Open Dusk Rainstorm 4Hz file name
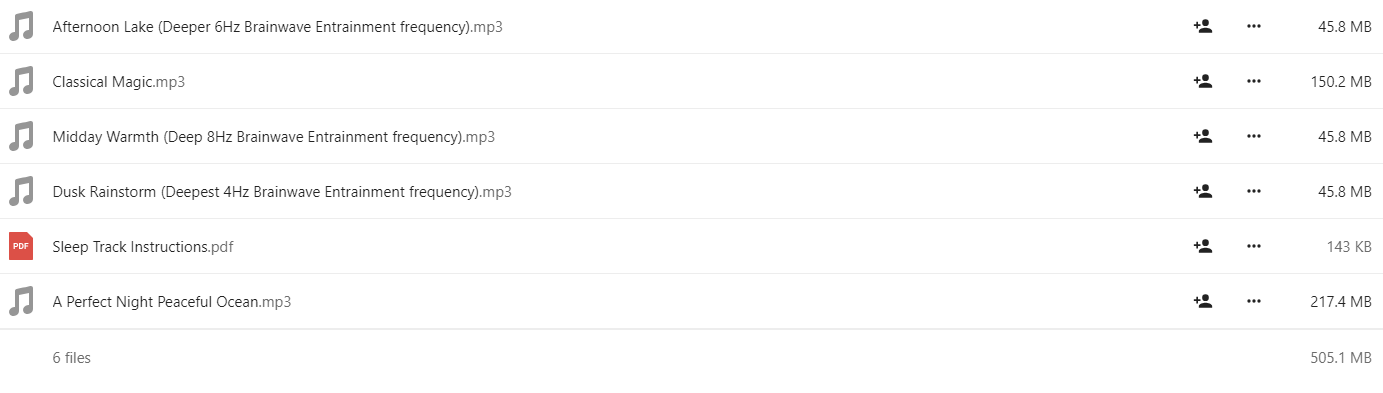Viewport: 1383px width, 393px height. (282, 191)
